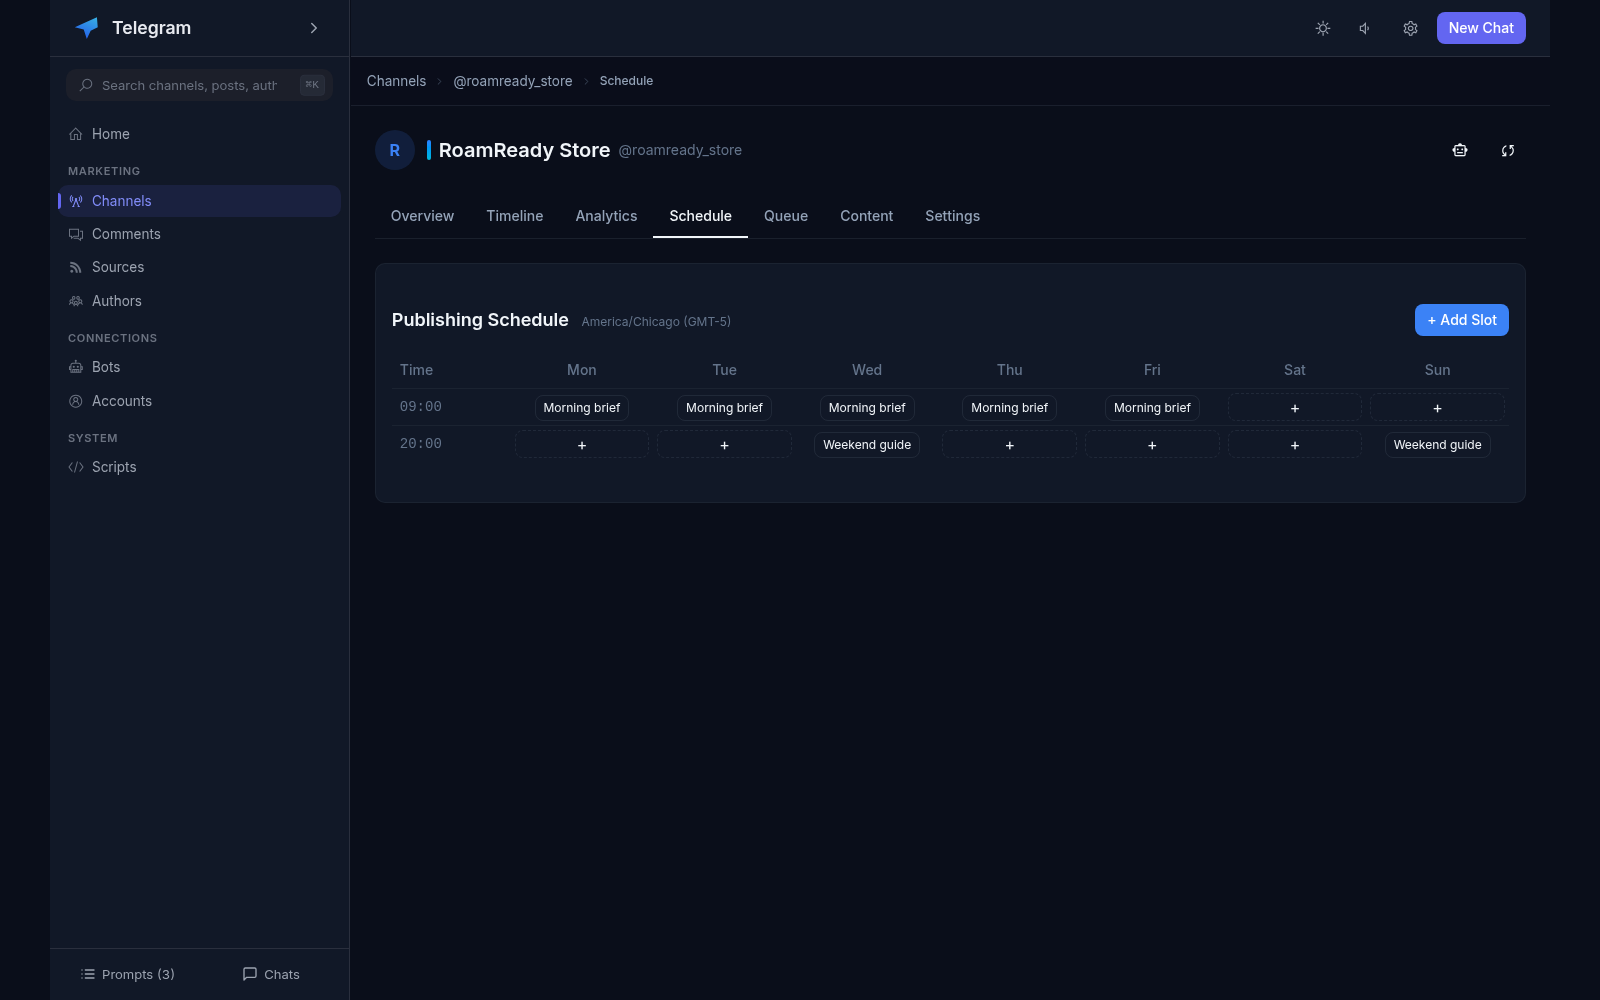Toggle light theme with sun icon

click(1323, 28)
